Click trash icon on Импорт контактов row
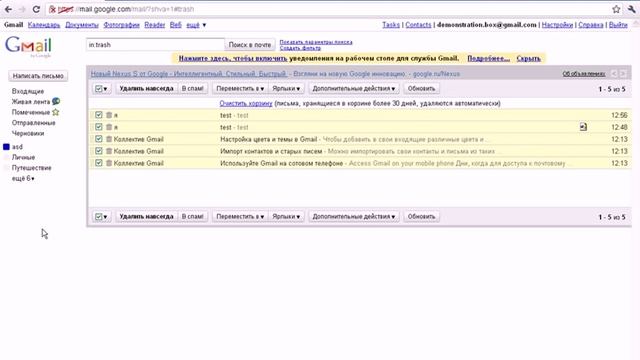 click(109, 151)
